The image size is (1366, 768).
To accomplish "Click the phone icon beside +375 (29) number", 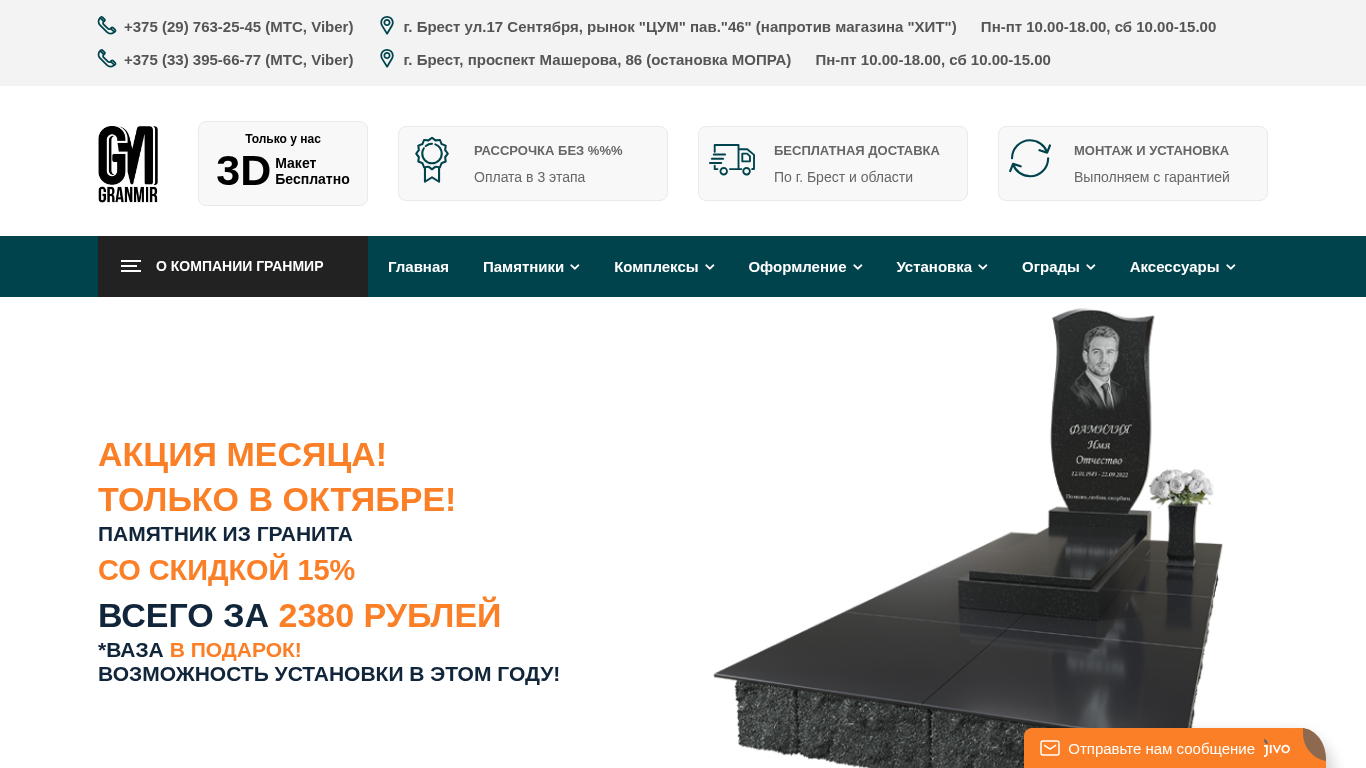I will click(107, 26).
